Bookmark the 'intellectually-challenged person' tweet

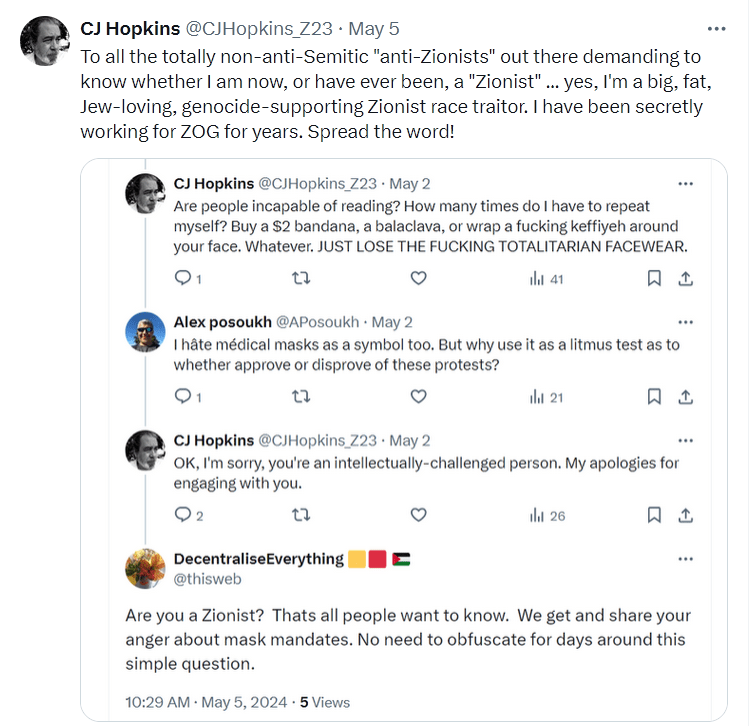tap(654, 515)
